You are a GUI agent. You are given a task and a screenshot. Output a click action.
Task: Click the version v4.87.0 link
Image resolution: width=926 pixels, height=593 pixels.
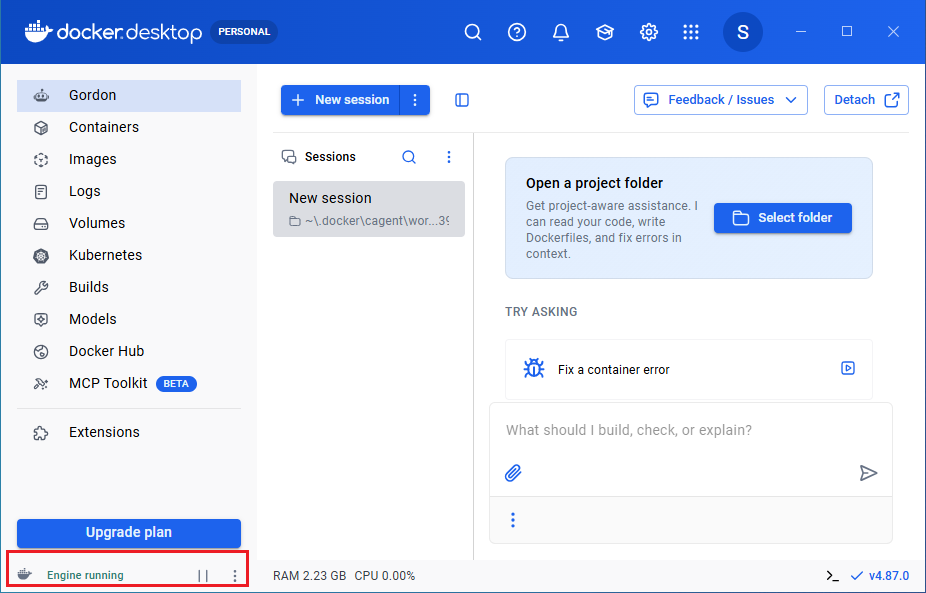coord(880,575)
